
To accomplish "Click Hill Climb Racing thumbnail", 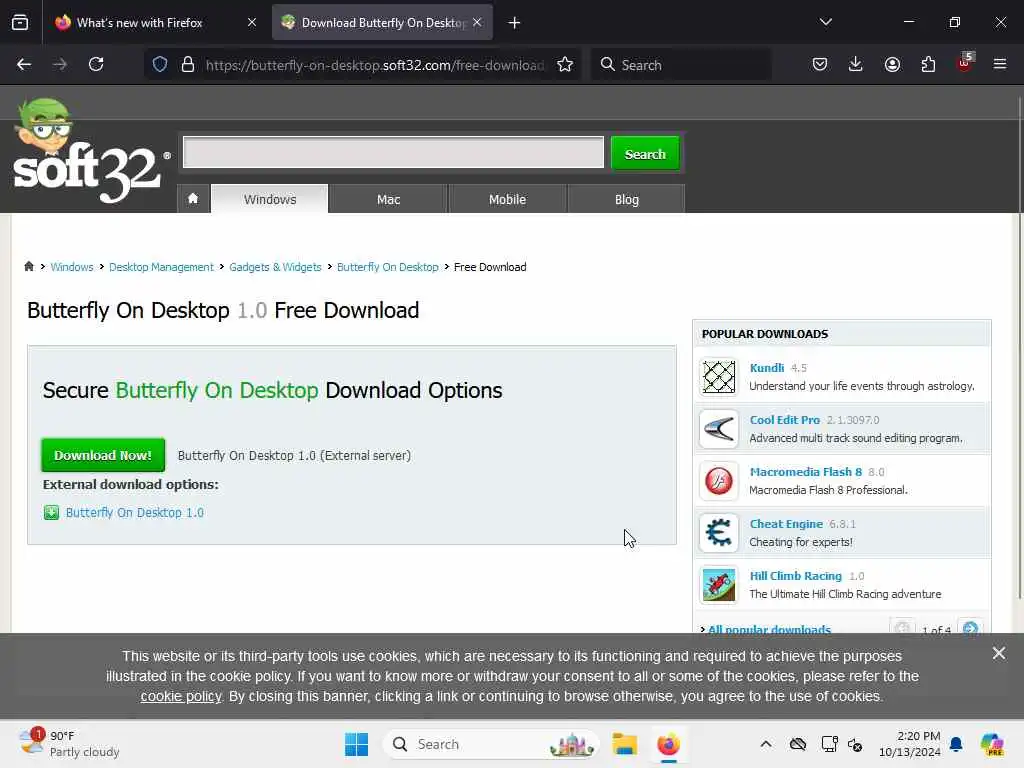I will (718, 585).
